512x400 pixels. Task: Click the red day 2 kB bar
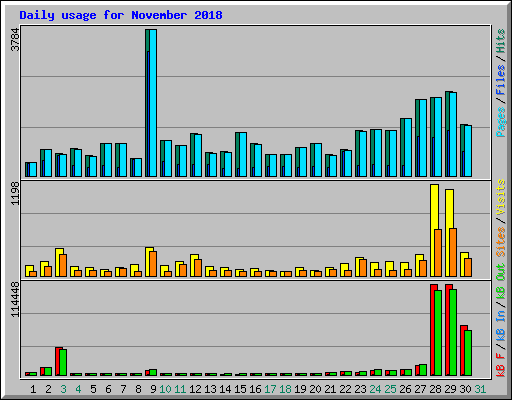point(42,371)
